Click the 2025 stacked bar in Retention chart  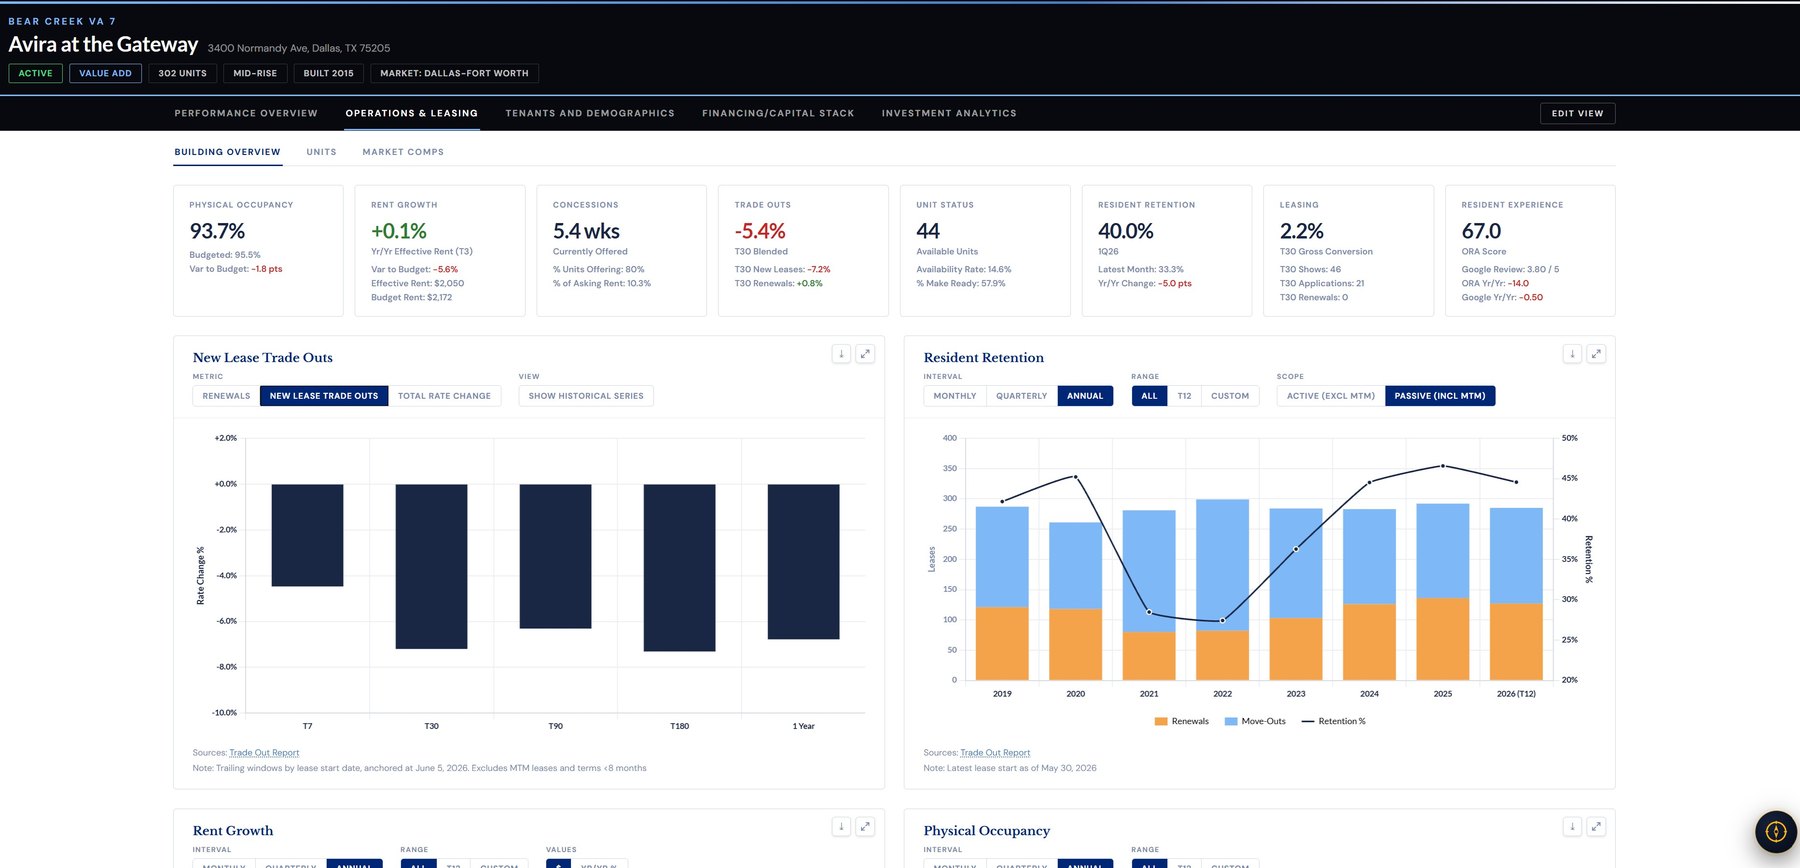(x=1443, y=592)
